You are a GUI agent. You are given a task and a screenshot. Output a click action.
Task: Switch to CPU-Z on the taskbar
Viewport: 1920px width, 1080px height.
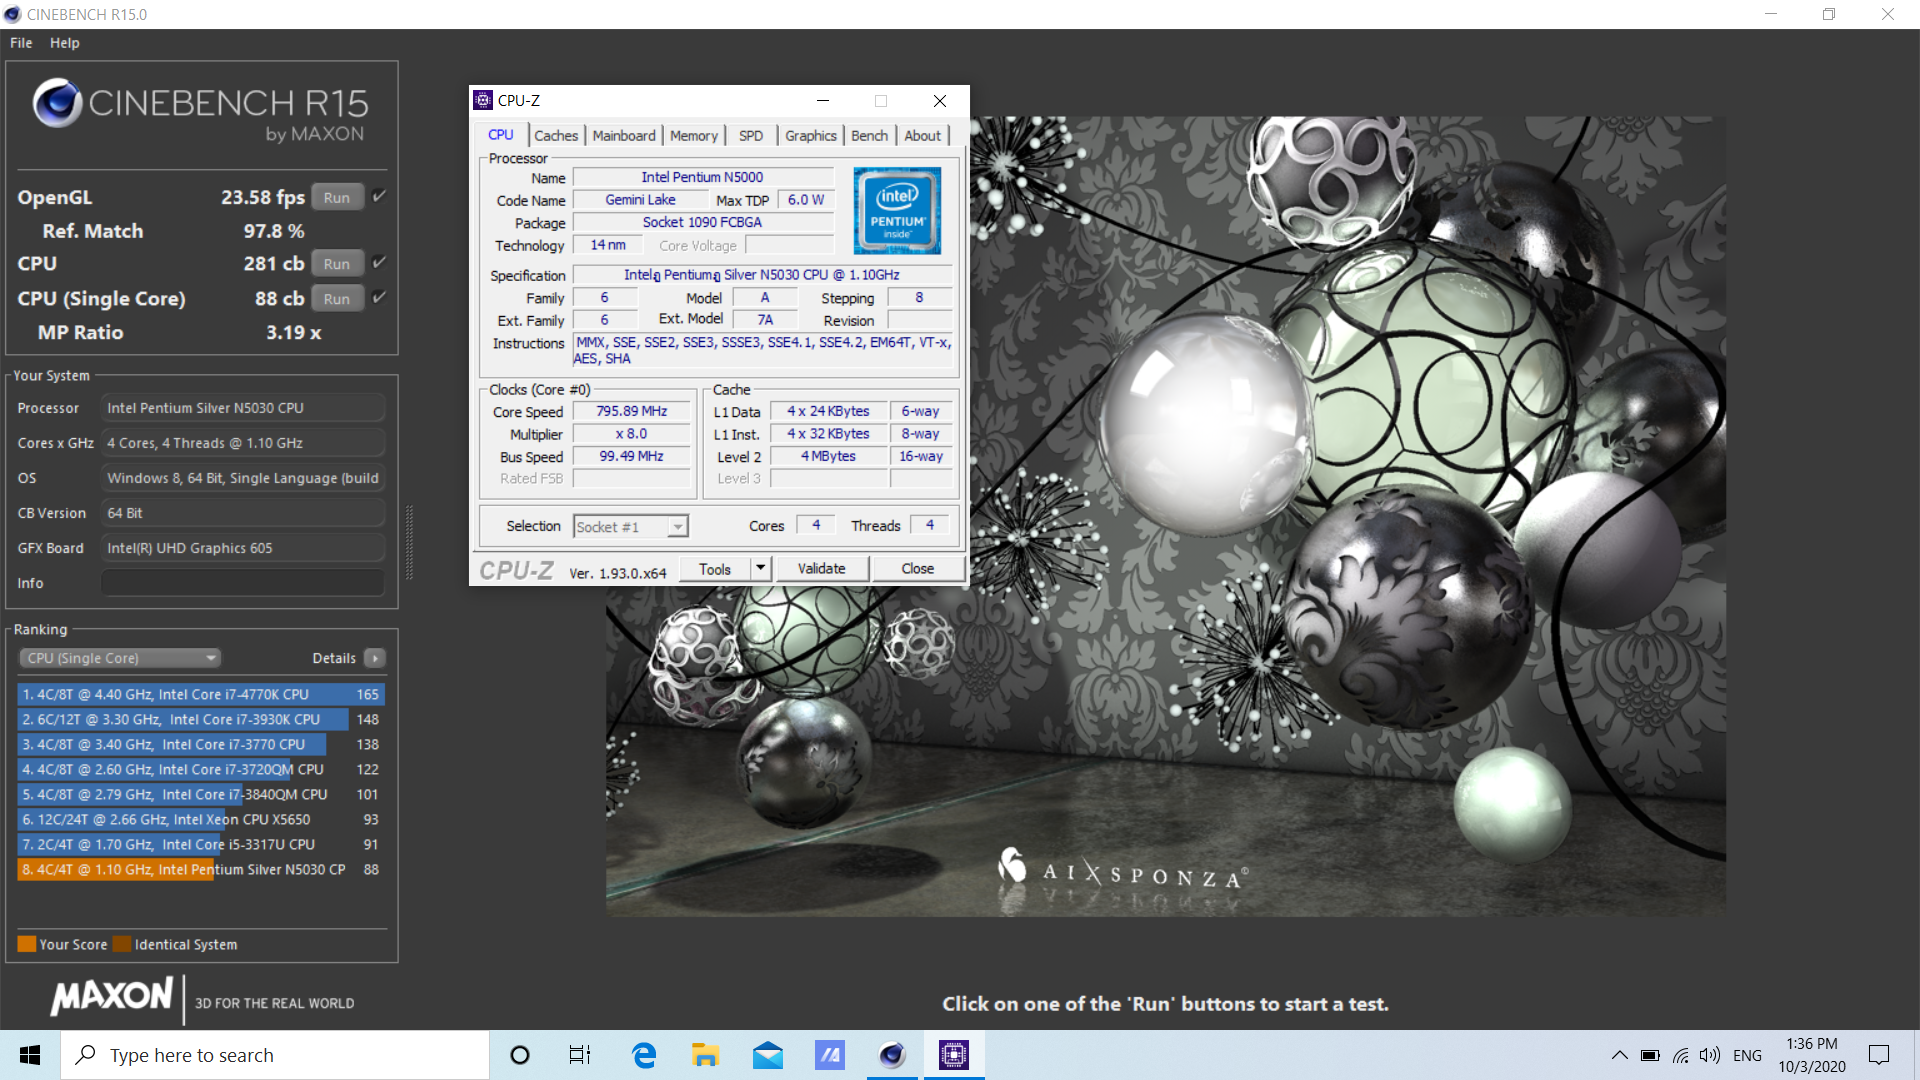point(954,1055)
